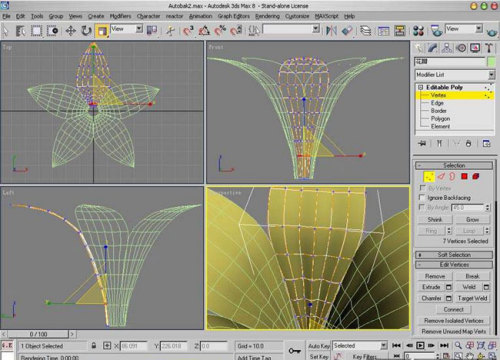The width and height of the screenshot is (500, 360).
Task: Click the Mirror tool icon
Action: (x=331, y=31)
